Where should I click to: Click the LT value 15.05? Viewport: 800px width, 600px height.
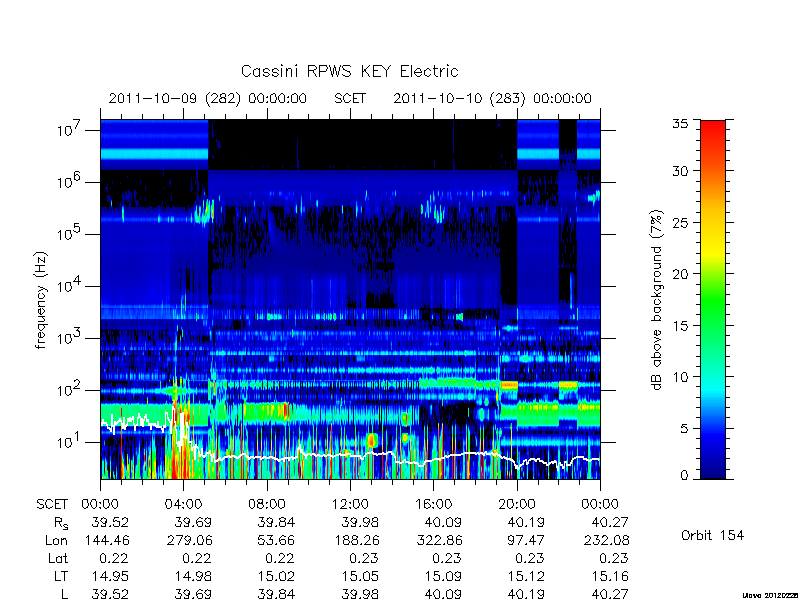point(360,577)
